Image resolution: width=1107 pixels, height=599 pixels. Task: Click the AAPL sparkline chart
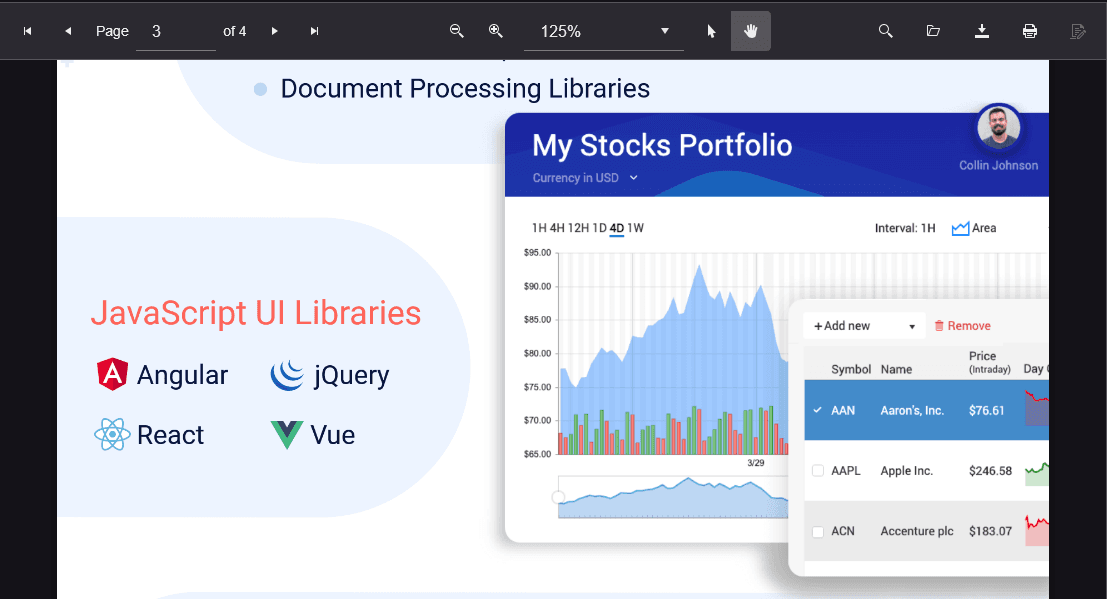pos(1036,473)
